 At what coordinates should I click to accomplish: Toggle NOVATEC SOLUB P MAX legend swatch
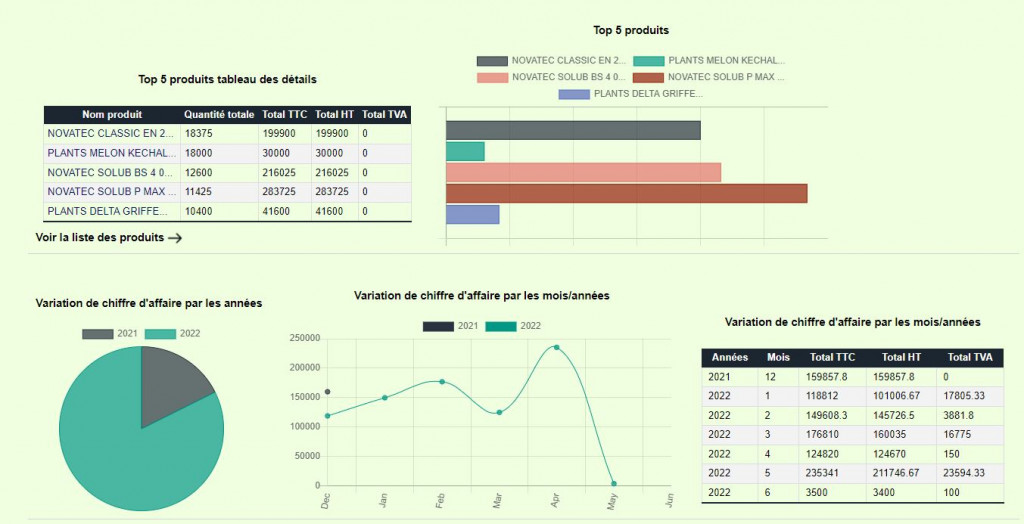click(x=648, y=78)
